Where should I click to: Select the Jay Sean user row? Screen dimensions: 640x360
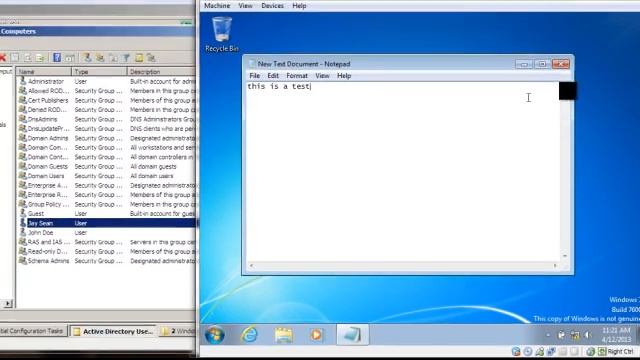point(107,223)
